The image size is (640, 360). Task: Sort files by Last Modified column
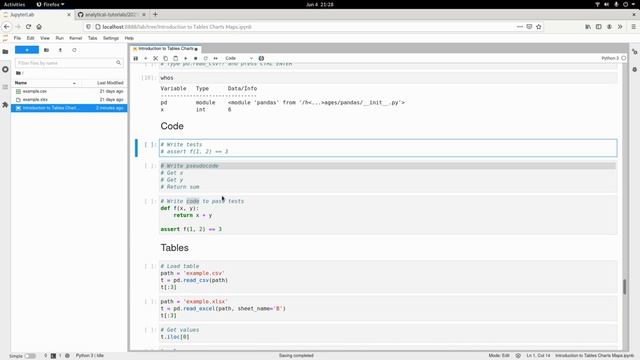click(x=104, y=83)
